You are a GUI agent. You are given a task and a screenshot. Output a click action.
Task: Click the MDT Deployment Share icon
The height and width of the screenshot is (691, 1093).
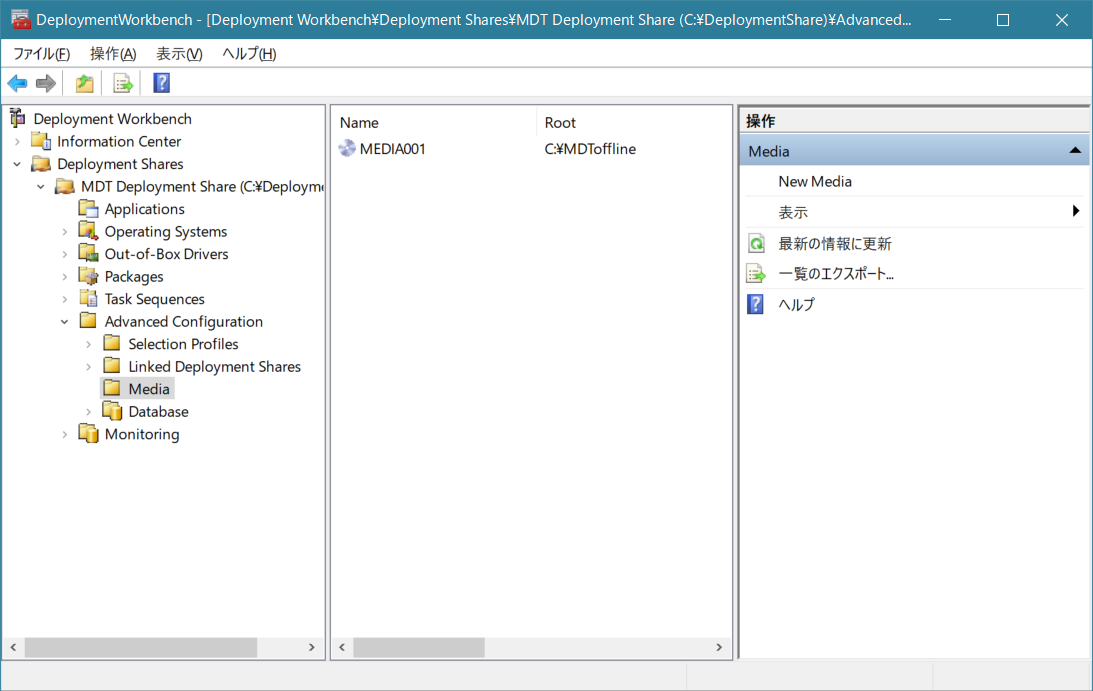click(x=65, y=186)
